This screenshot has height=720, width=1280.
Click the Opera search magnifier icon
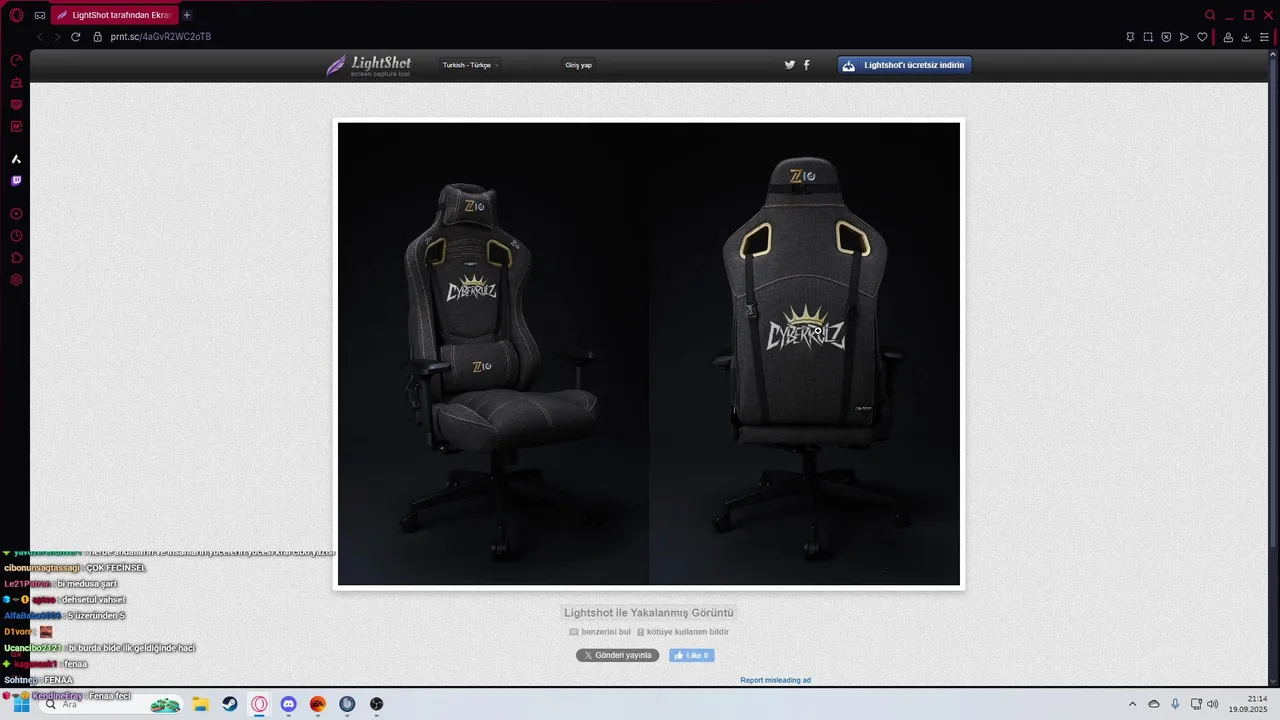click(1210, 15)
